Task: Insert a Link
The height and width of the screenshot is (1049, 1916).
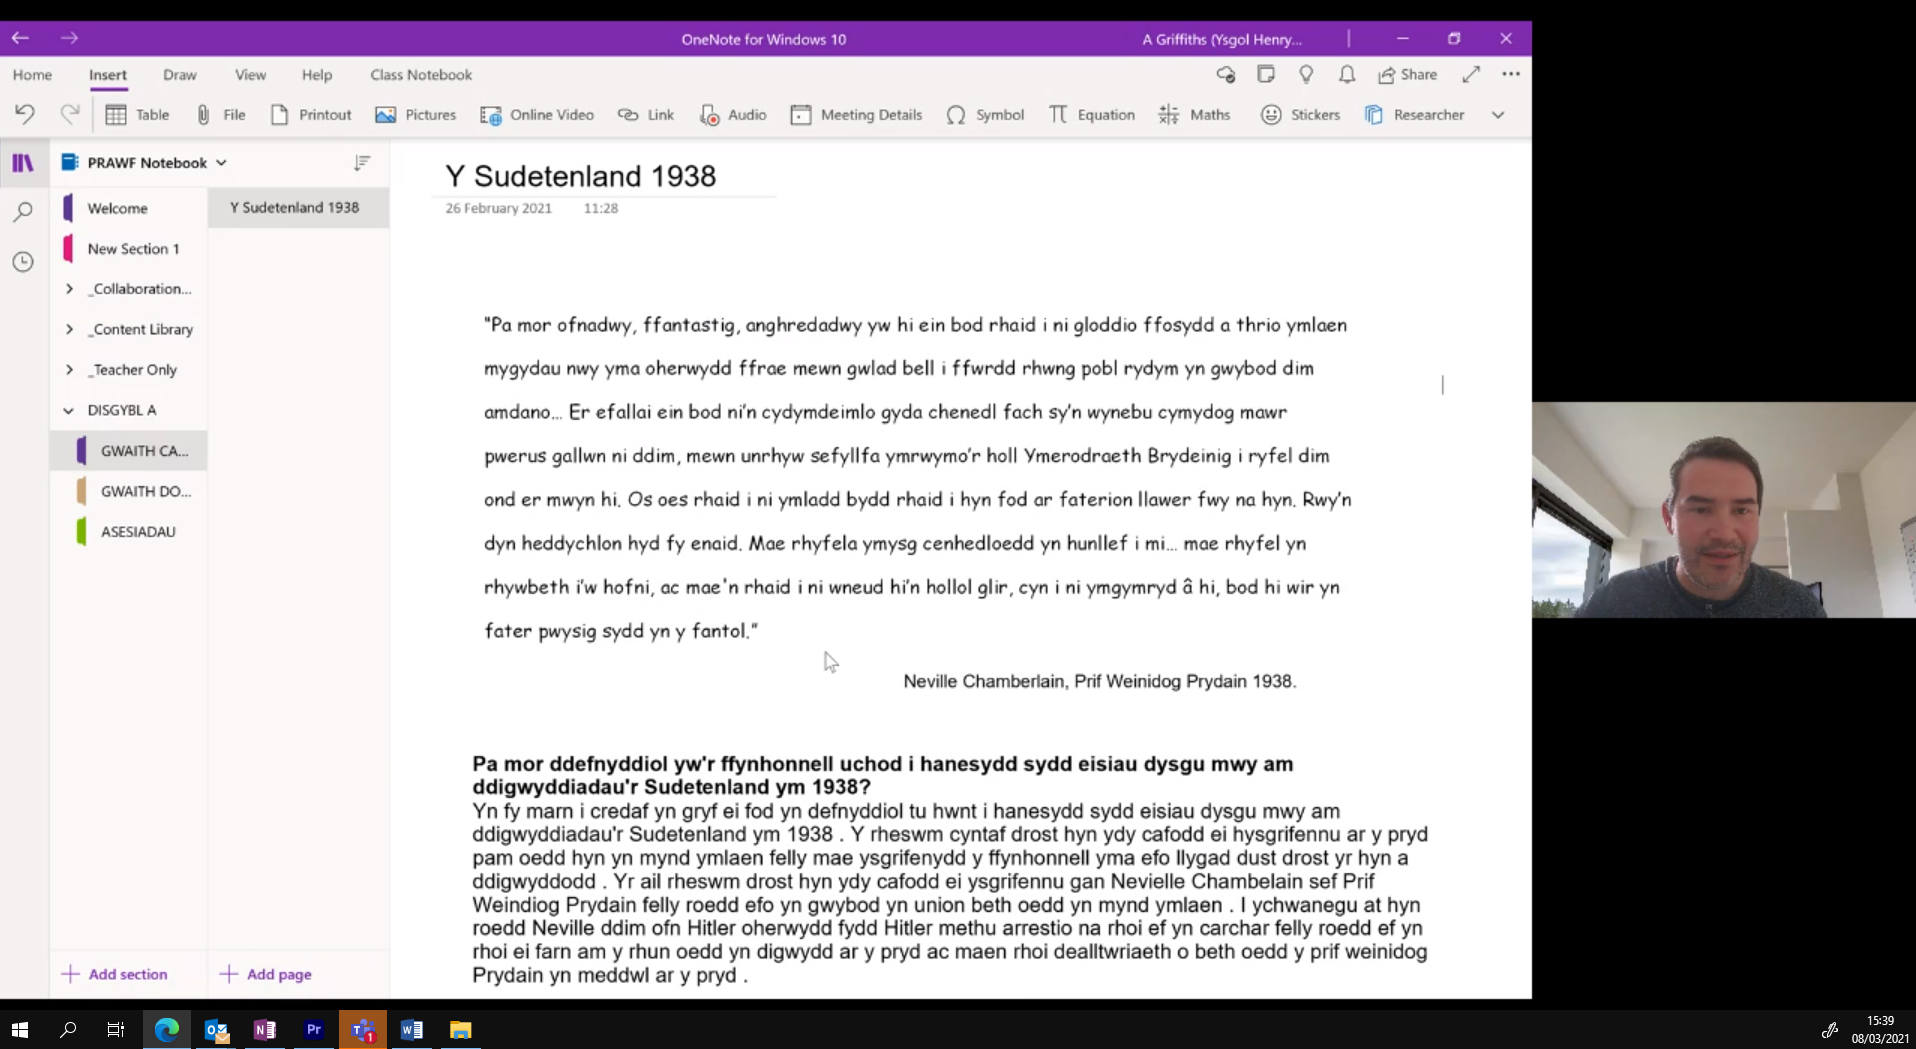Action: 646,115
